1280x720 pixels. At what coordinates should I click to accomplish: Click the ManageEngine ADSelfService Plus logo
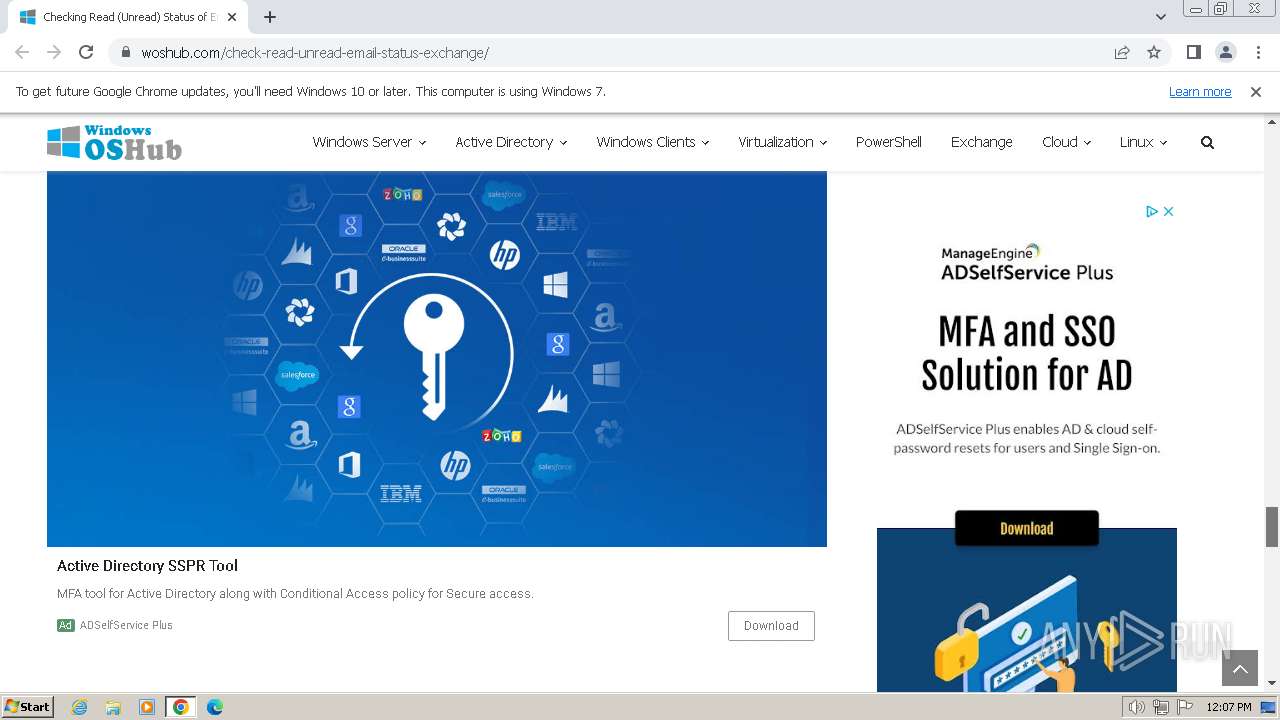(1027, 263)
